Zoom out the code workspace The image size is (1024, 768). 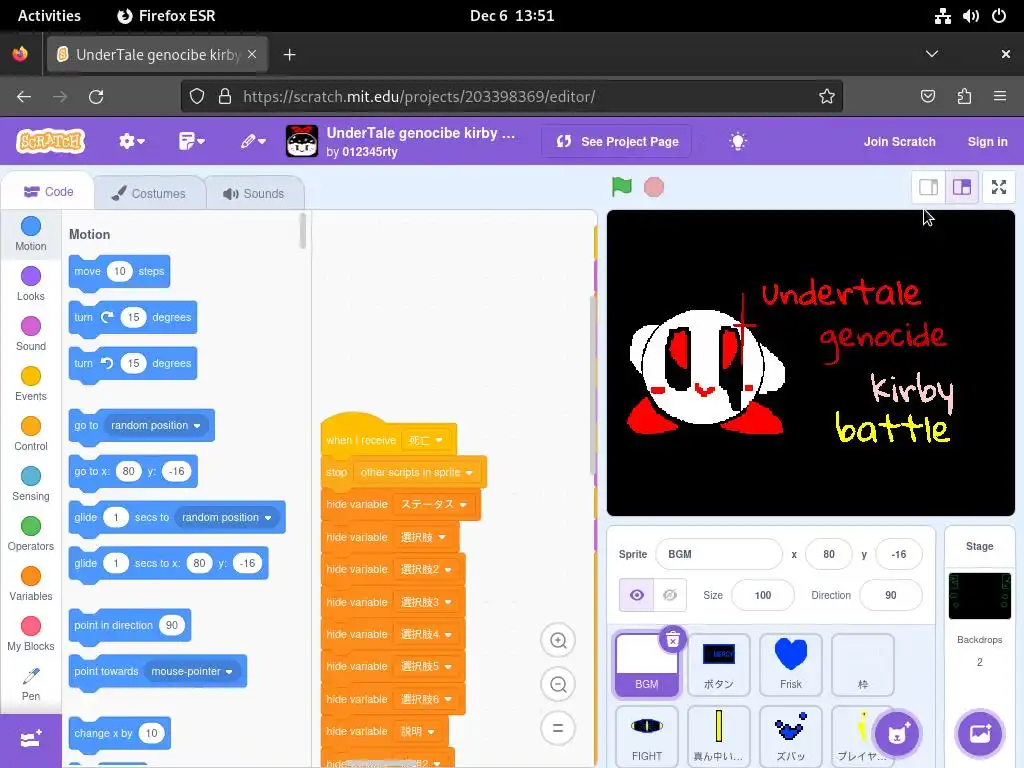point(558,684)
